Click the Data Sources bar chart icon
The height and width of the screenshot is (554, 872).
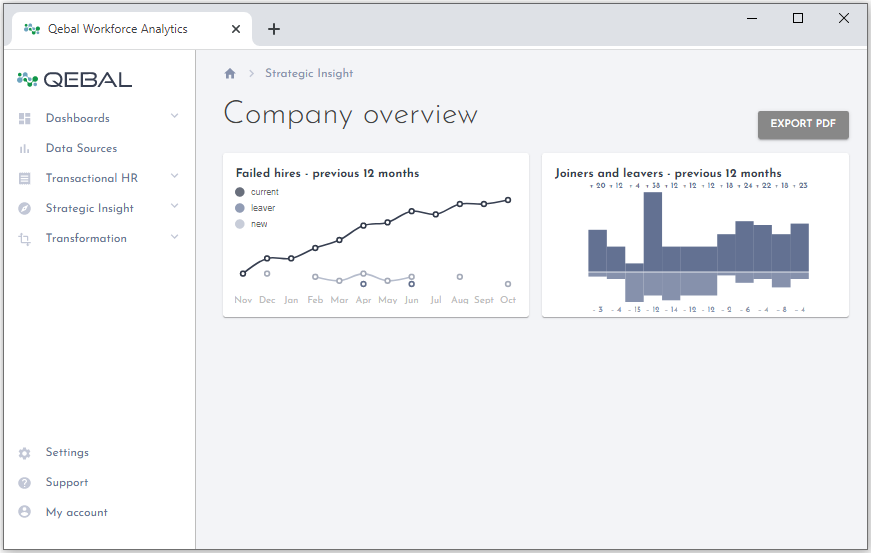[x=24, y=149]
